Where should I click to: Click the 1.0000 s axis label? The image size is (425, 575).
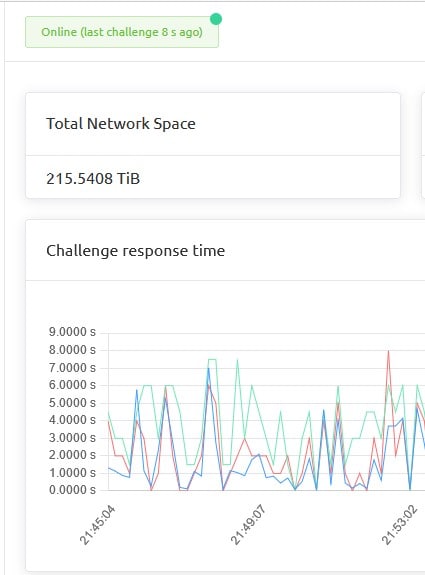72,473
